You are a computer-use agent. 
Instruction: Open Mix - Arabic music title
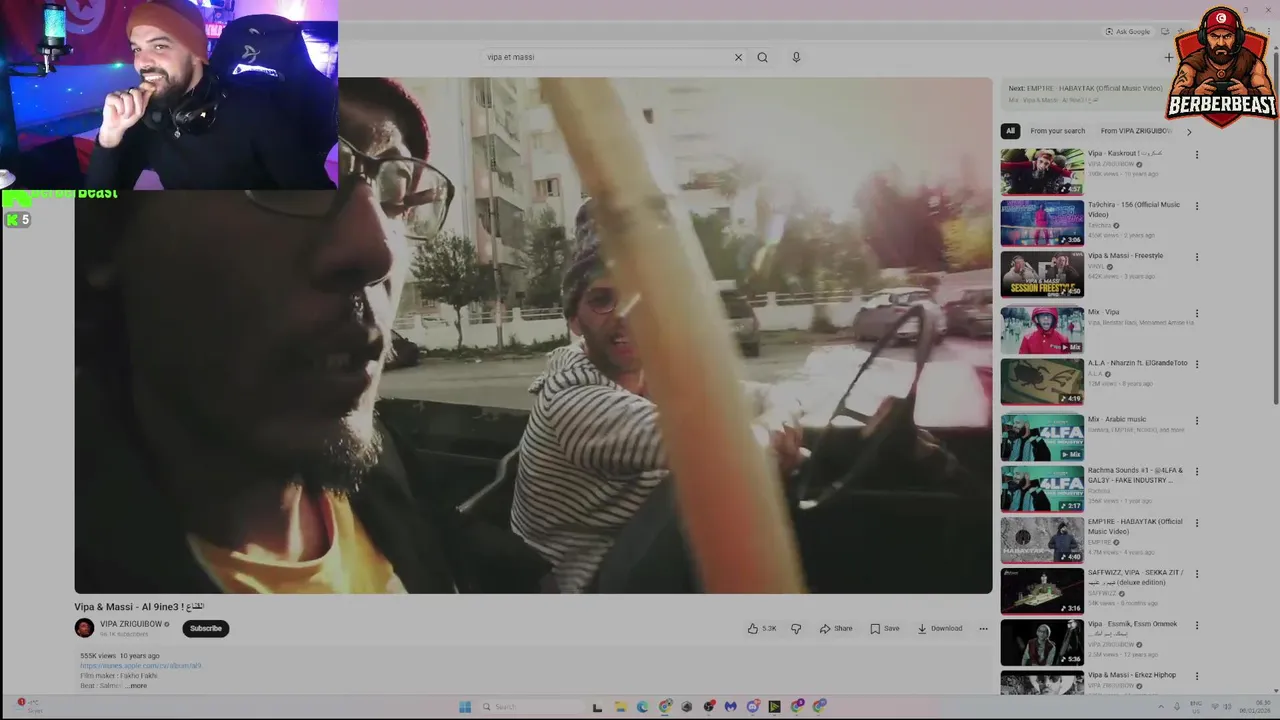click(1117, 420)
